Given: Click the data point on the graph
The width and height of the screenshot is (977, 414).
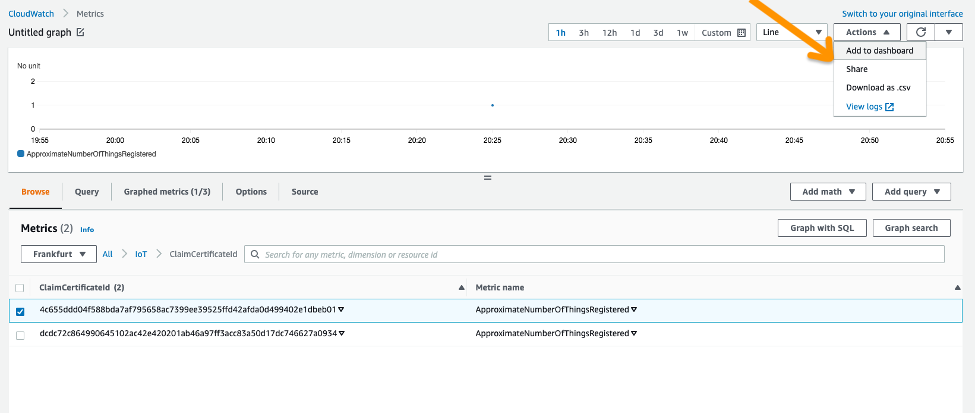Looking at the screenshot, I should [x=492, y=105].
